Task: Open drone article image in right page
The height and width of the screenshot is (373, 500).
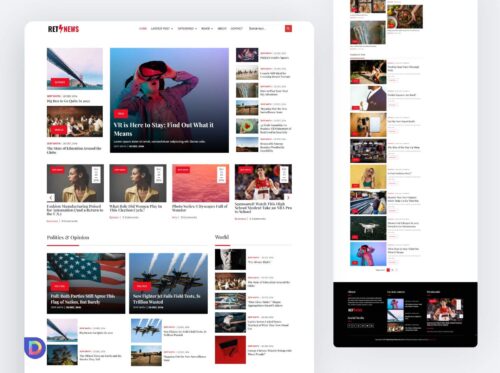Action: (x=368, y=228)
